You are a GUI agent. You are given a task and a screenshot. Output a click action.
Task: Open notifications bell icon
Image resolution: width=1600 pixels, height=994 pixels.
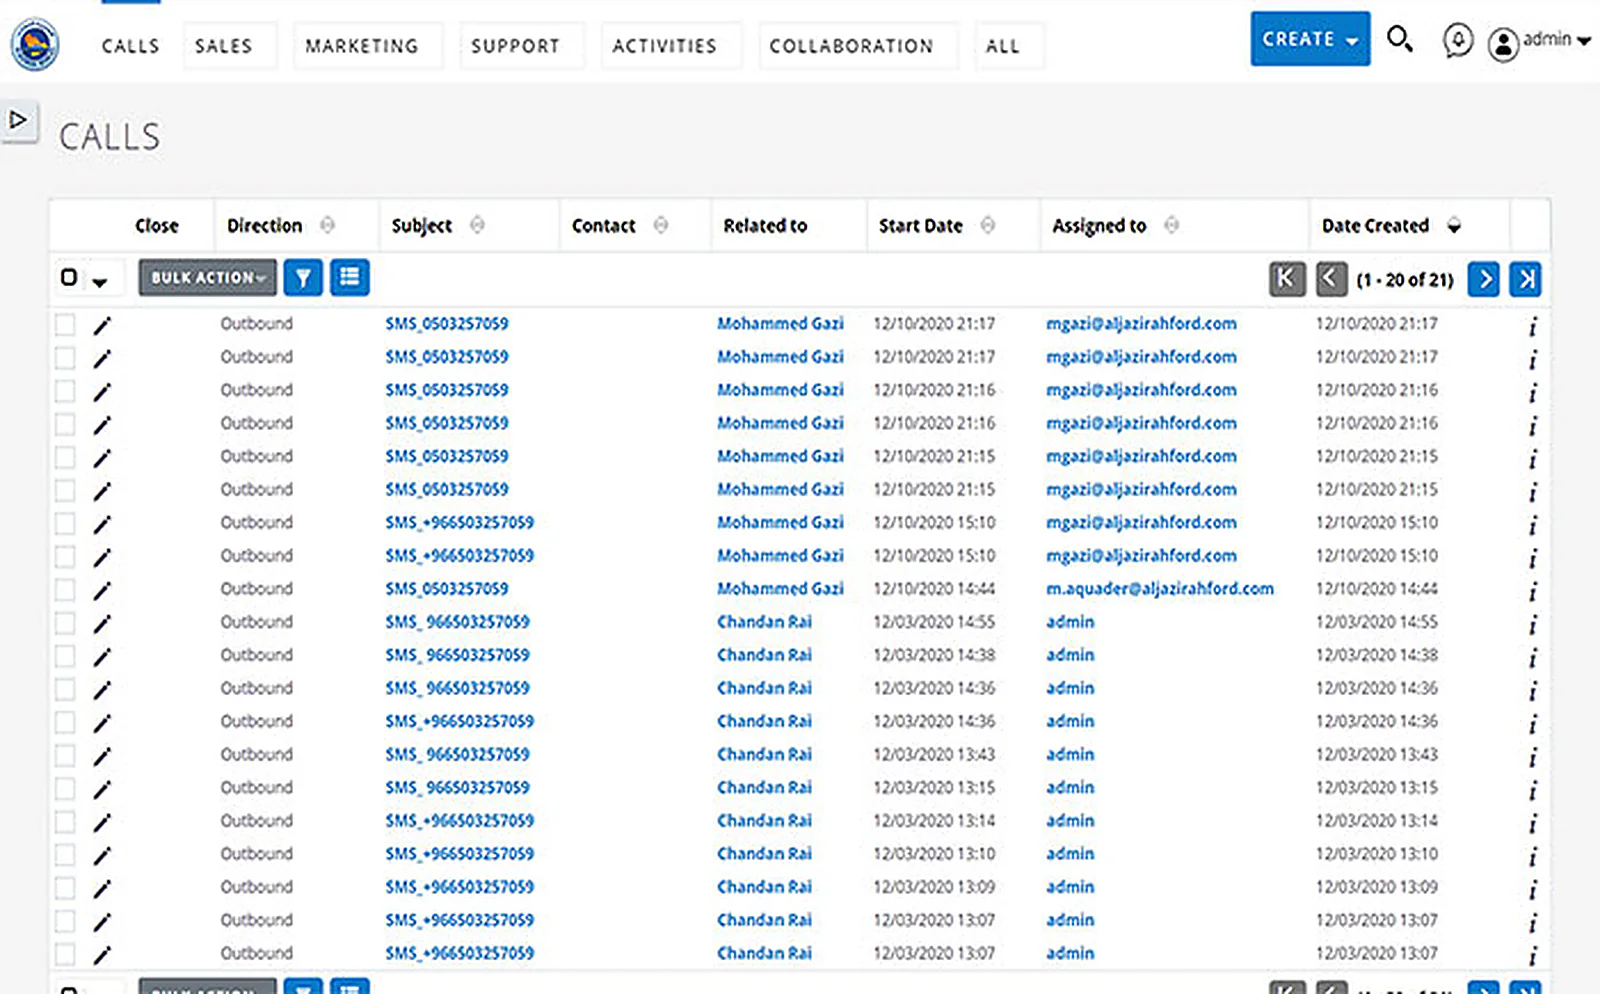(x=1457, y=41)
